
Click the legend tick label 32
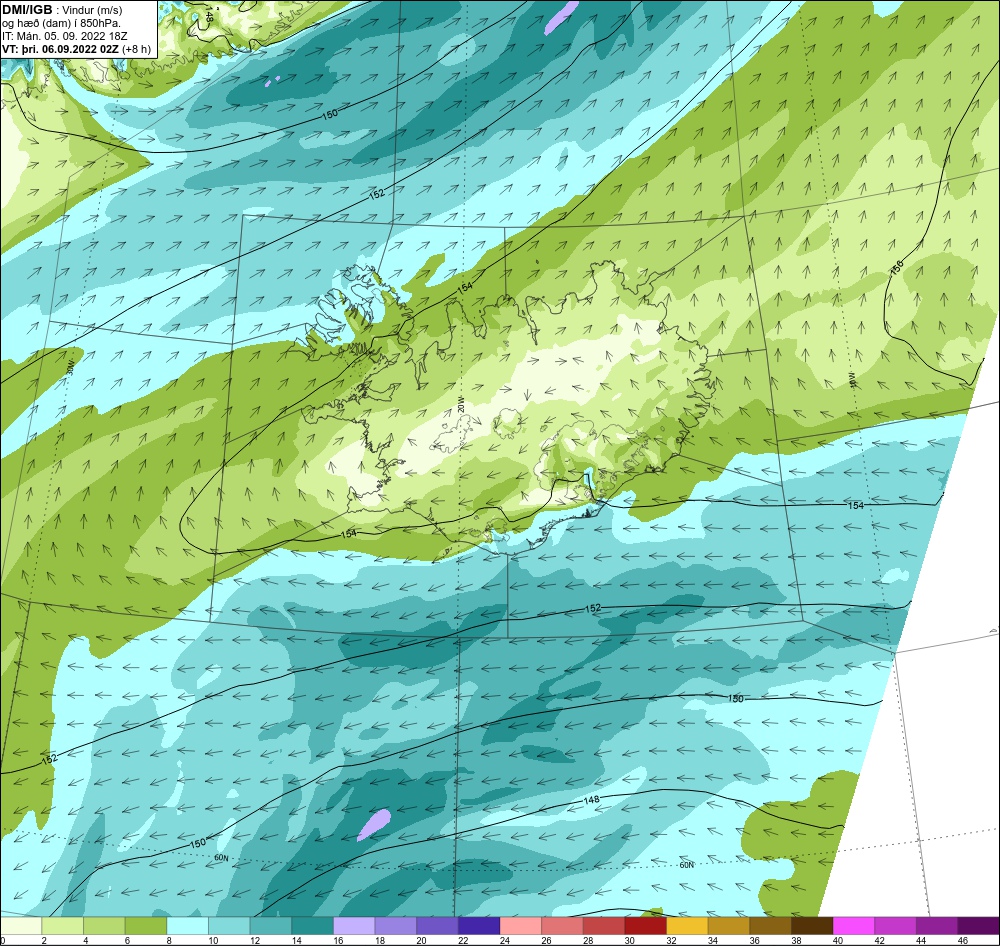[671, 940]
